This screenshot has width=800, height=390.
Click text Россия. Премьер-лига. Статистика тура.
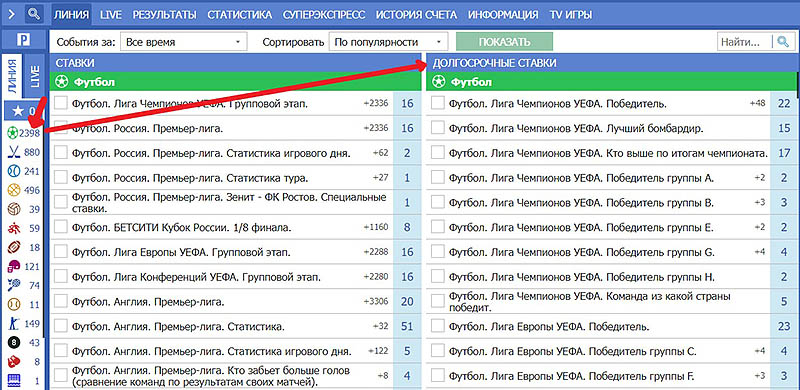pyautogui.click(x=190, y=178)
